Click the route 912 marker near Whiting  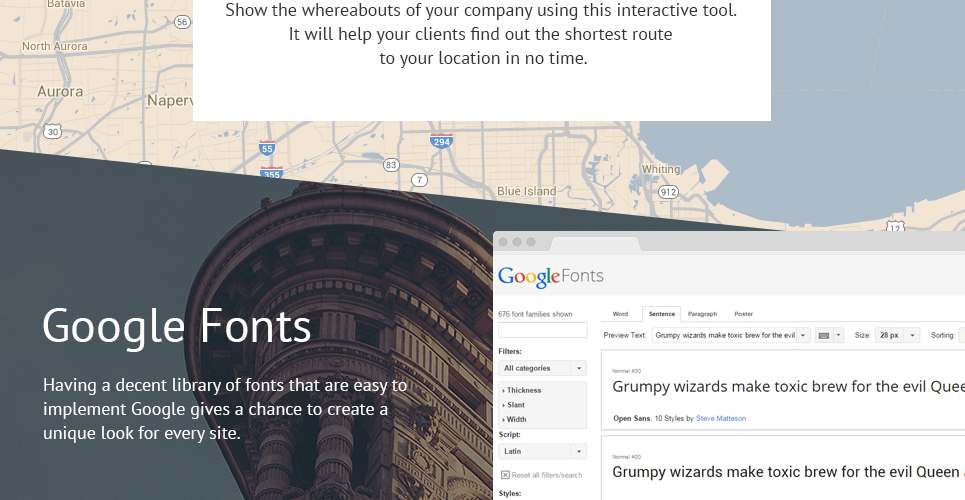tap(668, 192)
